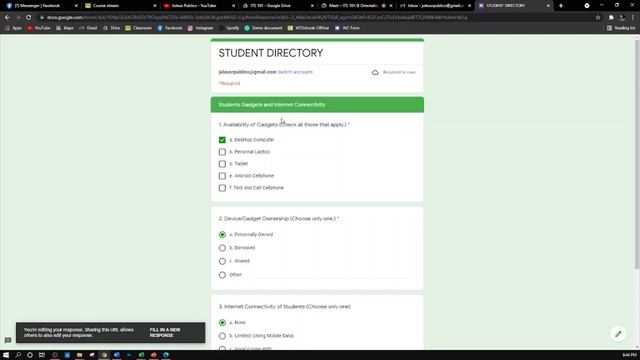
Task: Select None for internet connectivity
Action: pyautogui.click(x=222, y=322)
